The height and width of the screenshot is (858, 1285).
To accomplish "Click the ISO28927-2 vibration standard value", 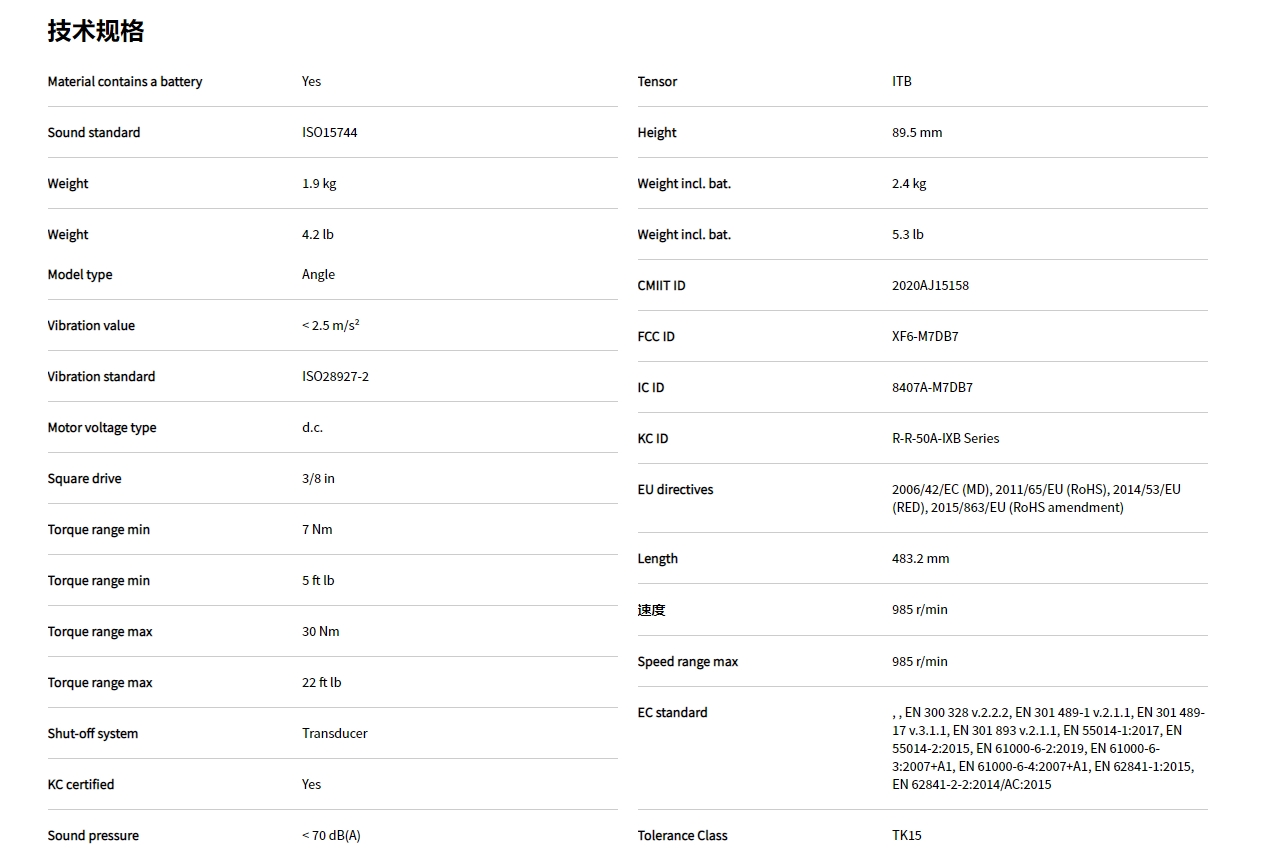I will pos(335,376).
